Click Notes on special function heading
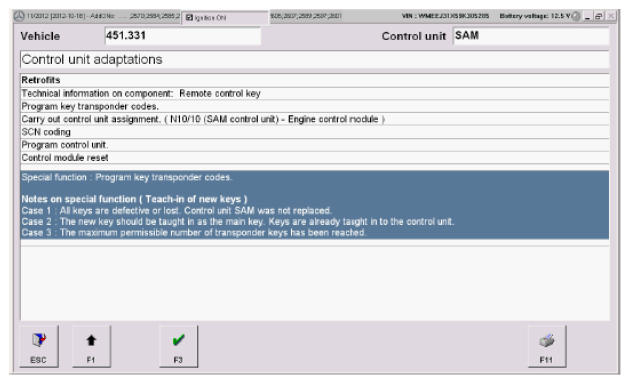This screenshot has width=630, height=384. click(x=134, y=199)
